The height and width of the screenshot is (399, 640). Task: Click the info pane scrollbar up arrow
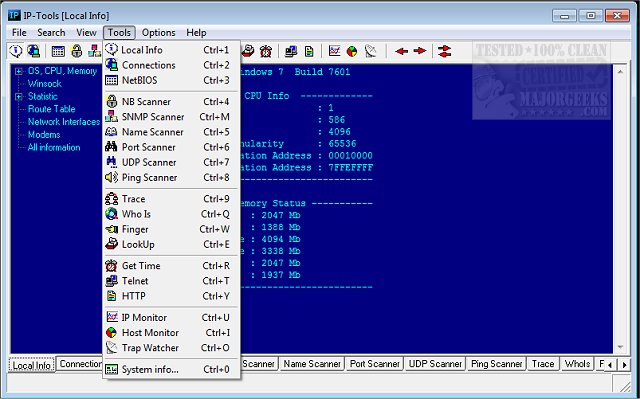(x=620, y=72)
